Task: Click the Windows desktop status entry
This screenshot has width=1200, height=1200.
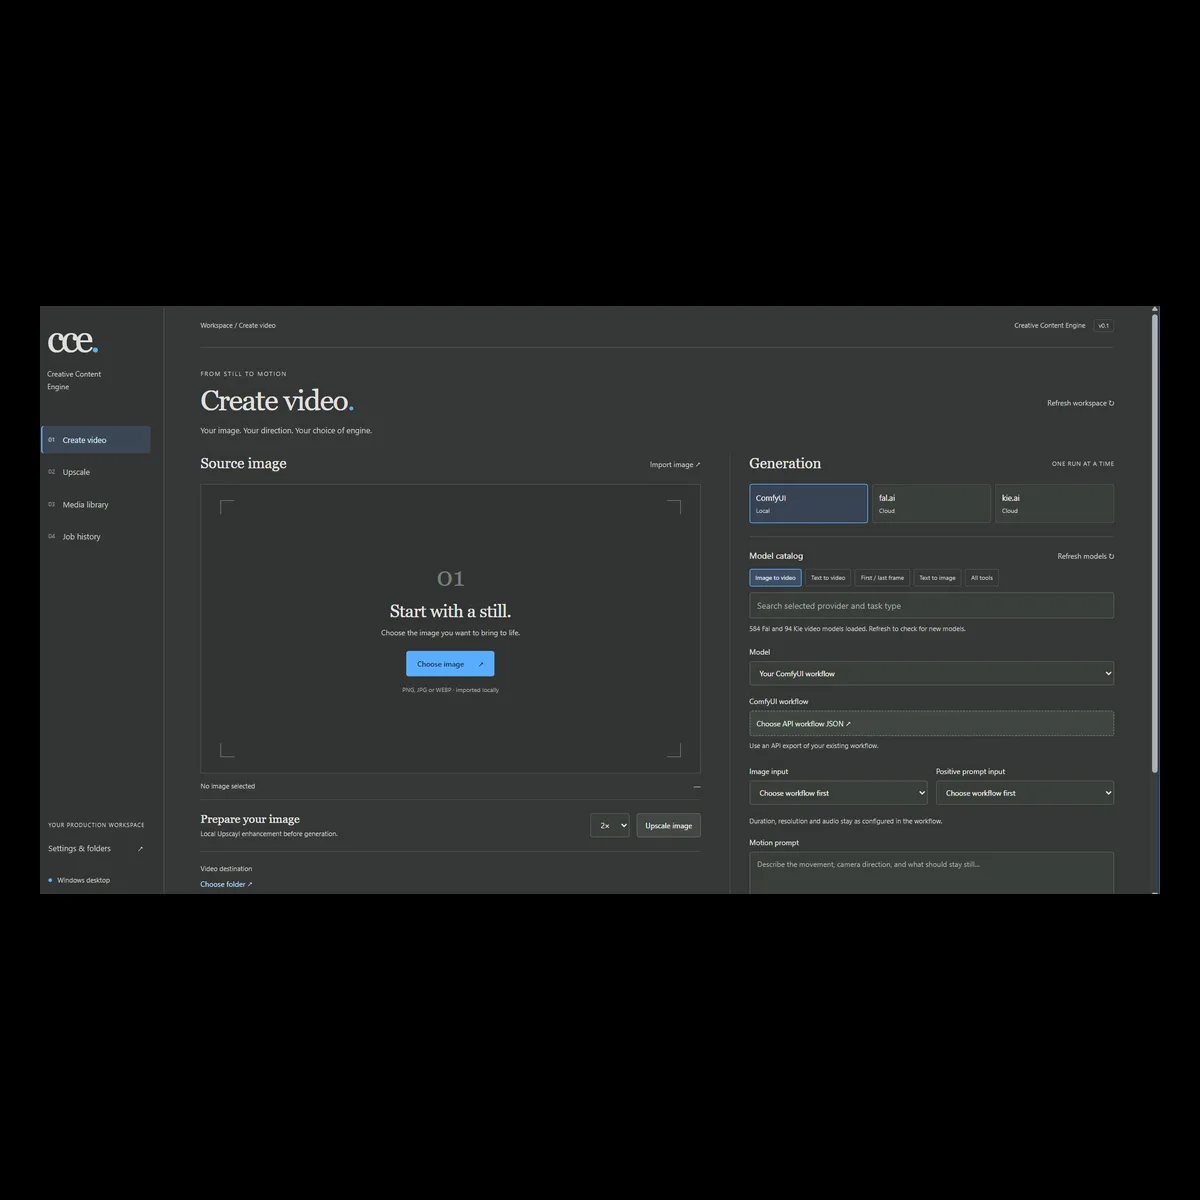Action: coord(79,881)
